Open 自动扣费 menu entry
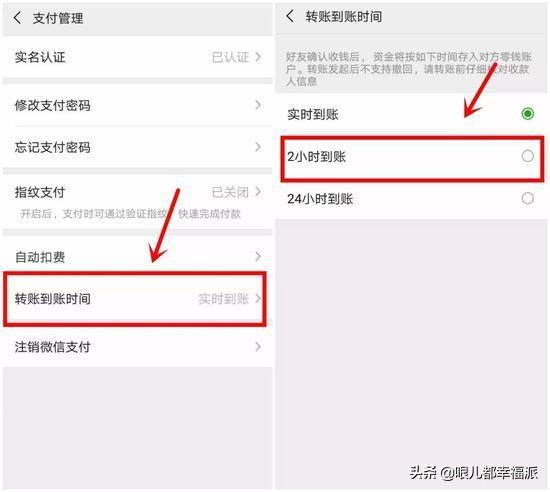Image resolution: width=550 pixels, height=492 pixels. pyautogui.click(x=137, y=256)
